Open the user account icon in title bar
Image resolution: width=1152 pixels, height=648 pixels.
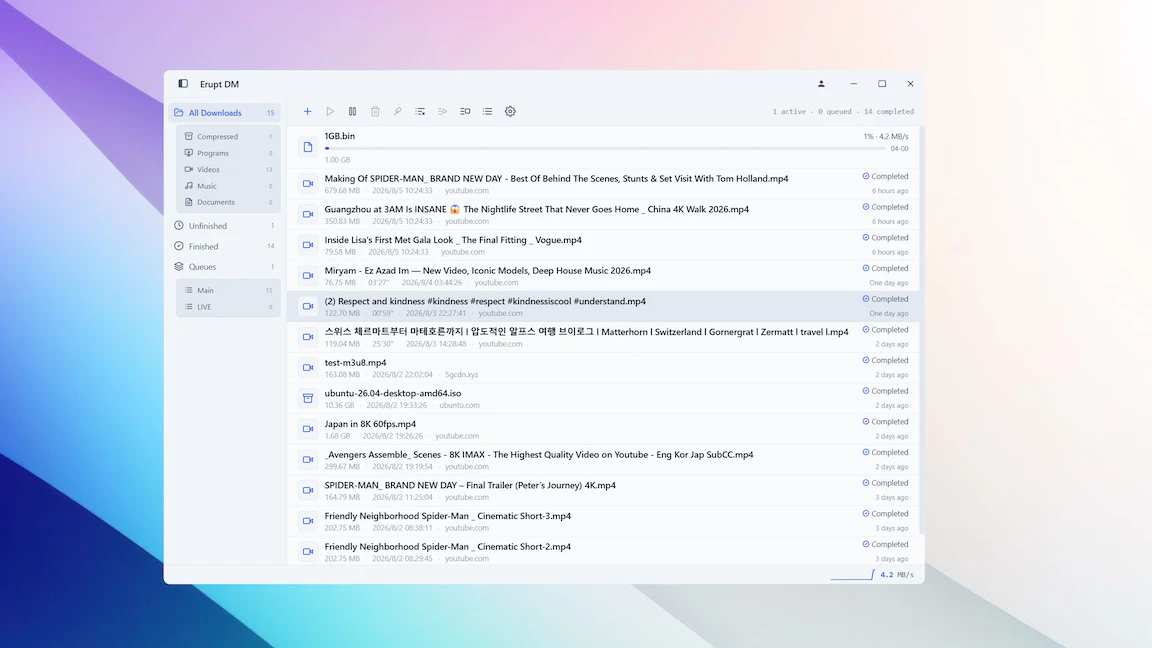click(x=821, y=84)
